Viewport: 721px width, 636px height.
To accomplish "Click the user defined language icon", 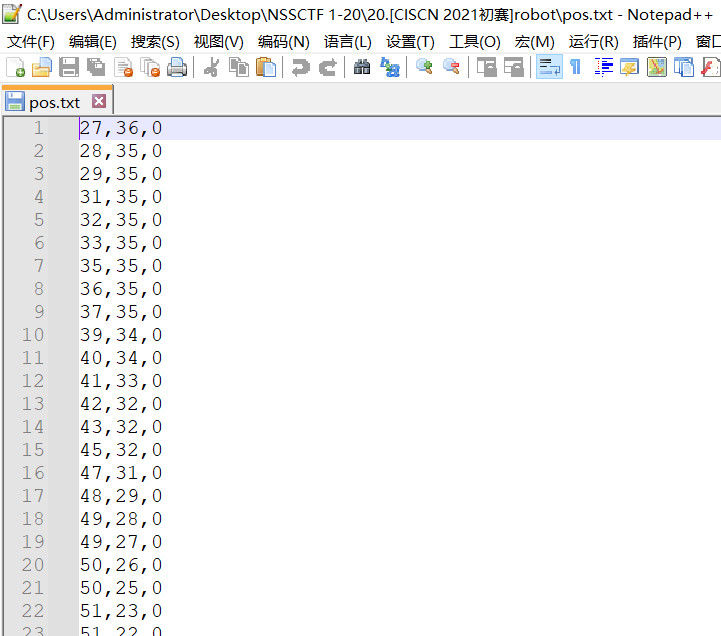I will click(629, 68).
